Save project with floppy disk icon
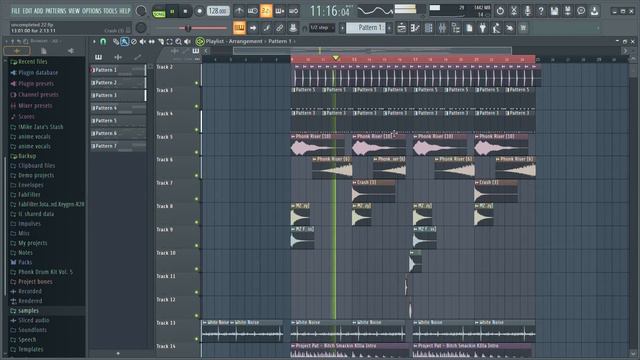 click(554, 11)
